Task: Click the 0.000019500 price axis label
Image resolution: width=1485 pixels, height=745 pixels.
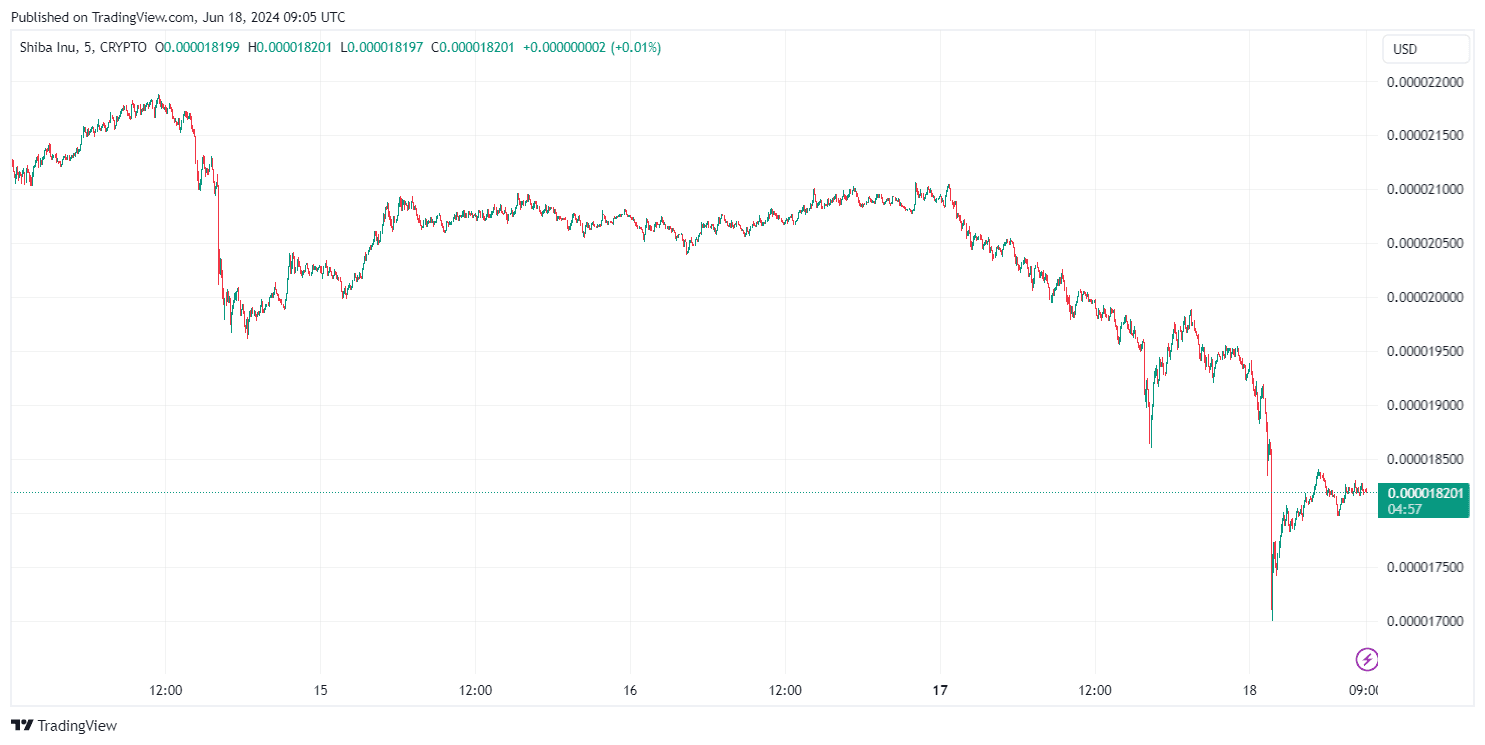Action: 1426,351
